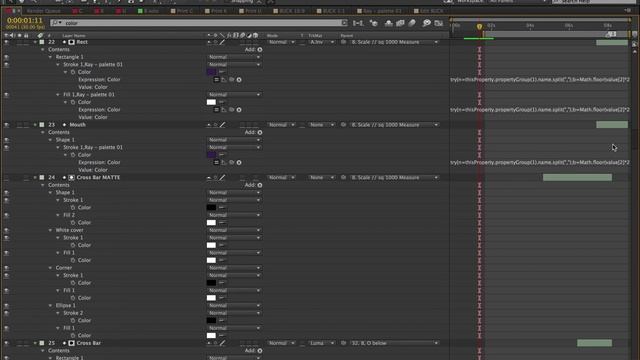This screenshot has height=360, width=640.
Task: Switch to the Print C tab
Action: tap(182, 11)
